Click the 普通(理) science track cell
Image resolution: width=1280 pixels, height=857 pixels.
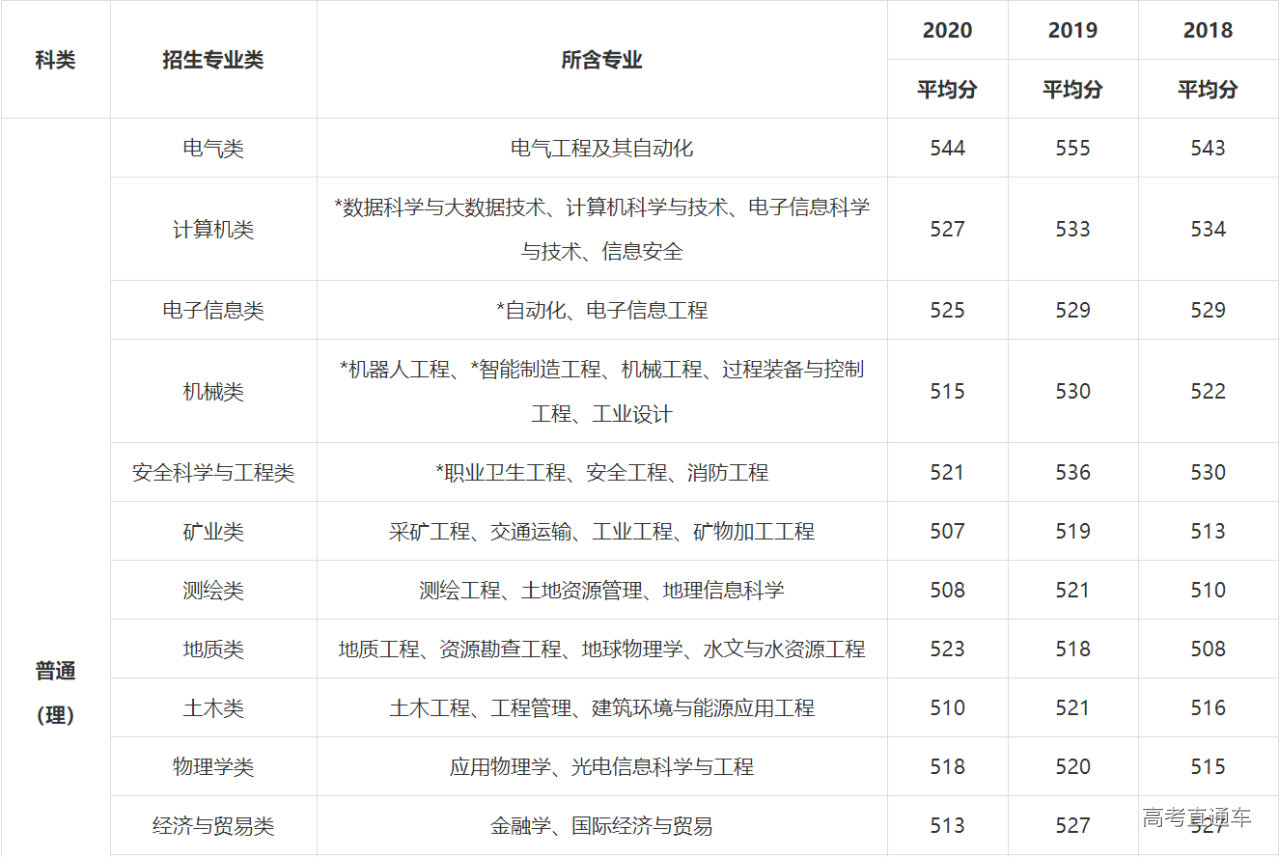click(55, 692)
